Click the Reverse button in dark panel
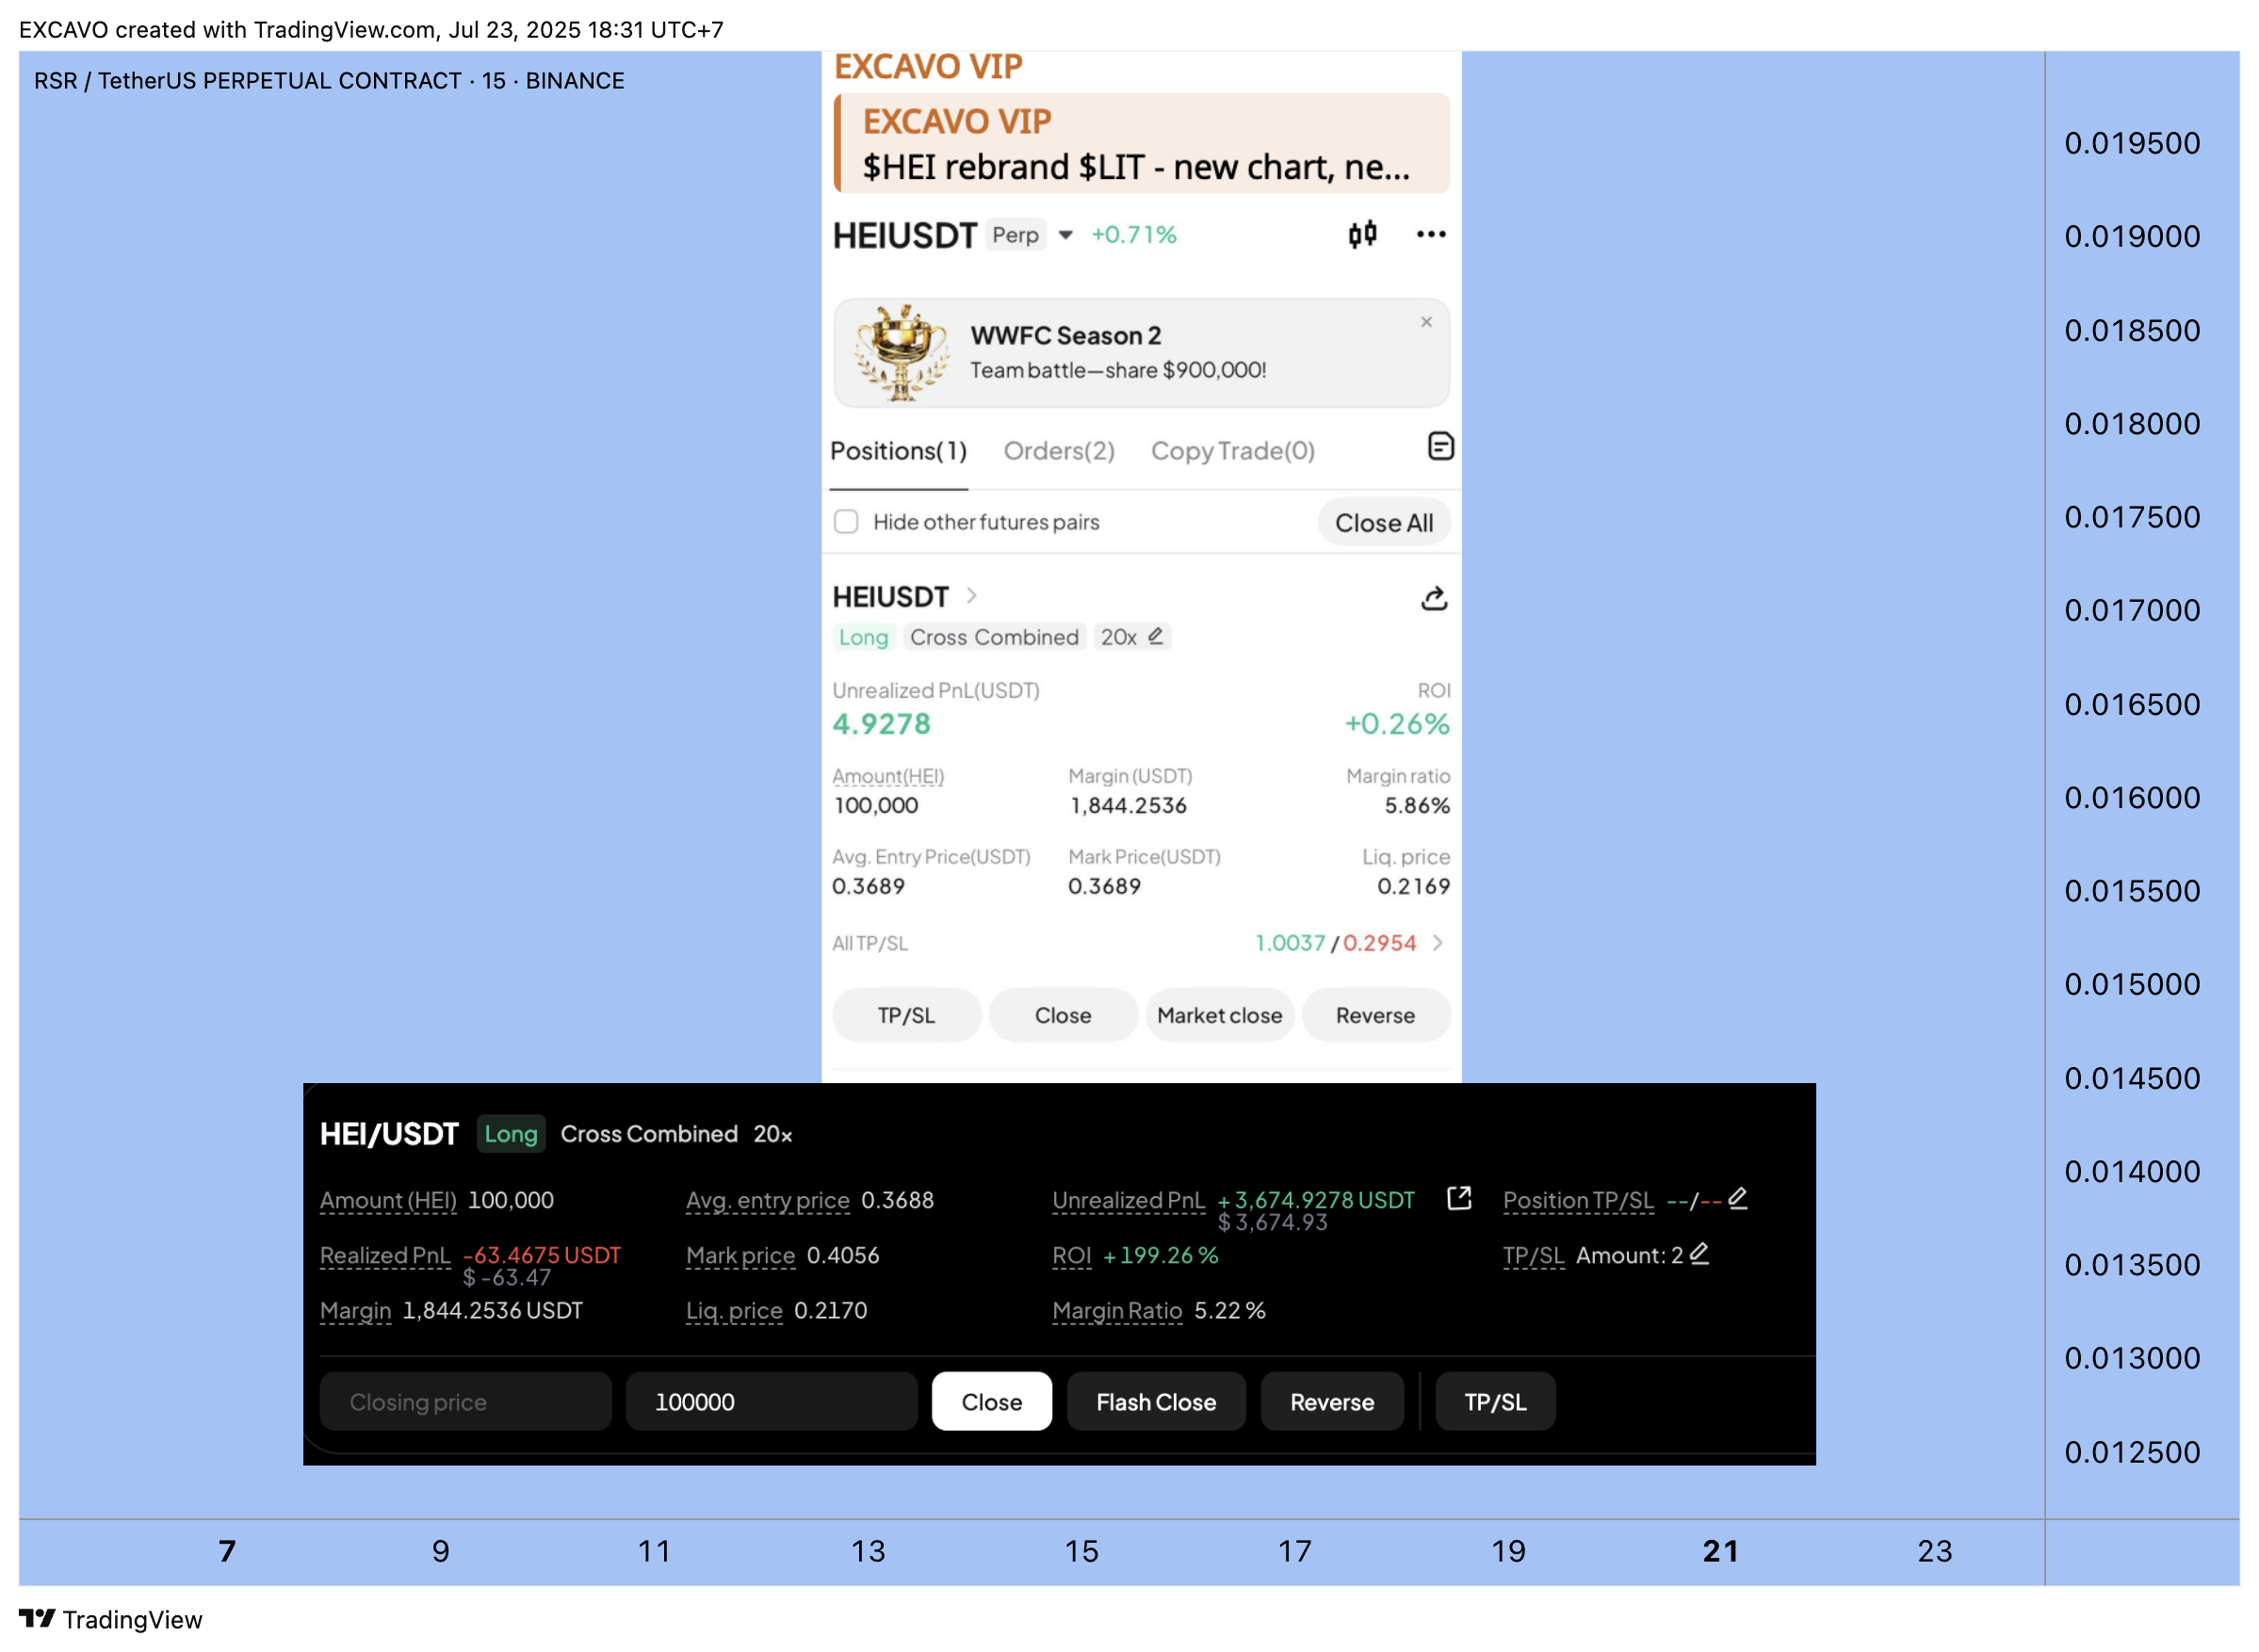The height and width of the screenshot is (1652, 2259). coord(1332,1402)
